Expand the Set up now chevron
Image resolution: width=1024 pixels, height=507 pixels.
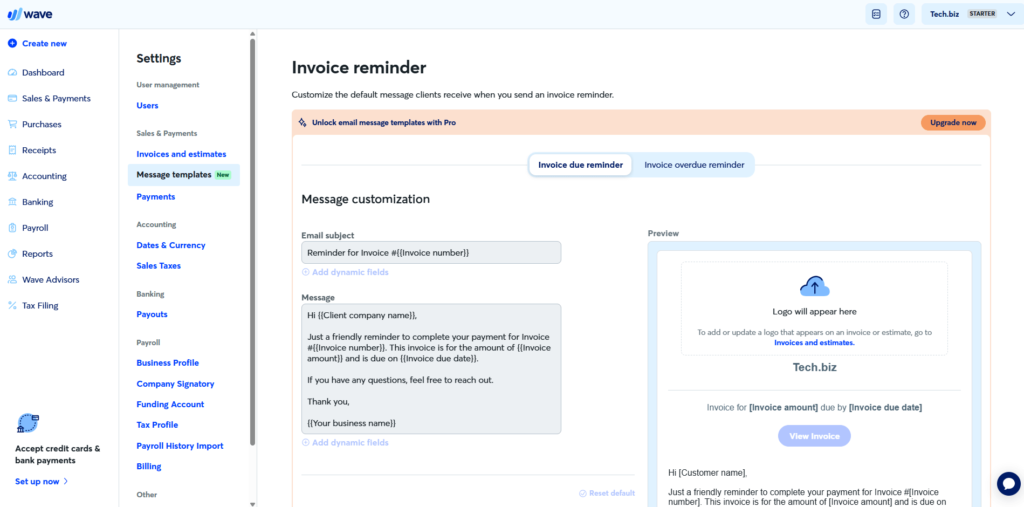(x=66, y=482)
